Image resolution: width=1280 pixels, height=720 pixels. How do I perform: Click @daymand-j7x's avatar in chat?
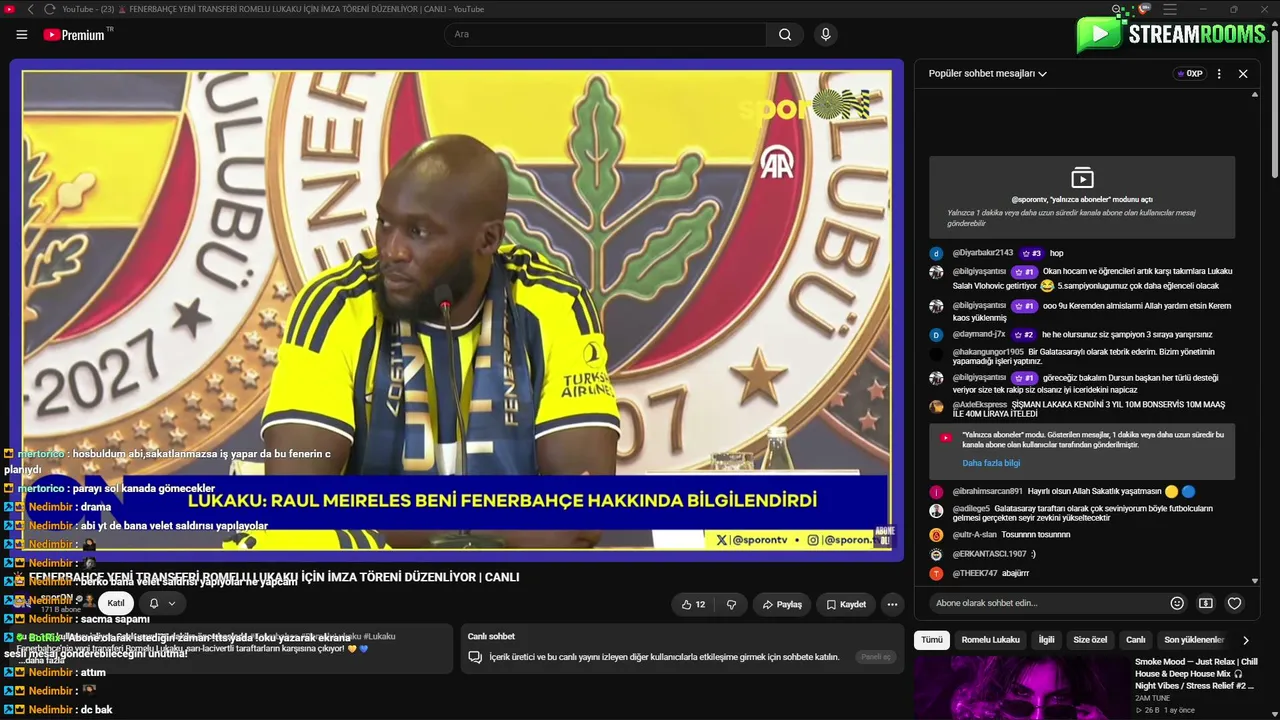[x=936, y=335]
